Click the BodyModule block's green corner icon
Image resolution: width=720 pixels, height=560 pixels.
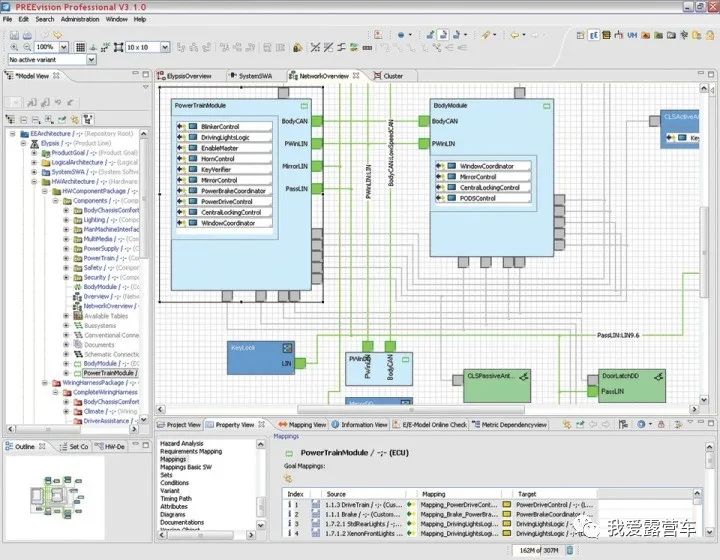click(546, 106)
